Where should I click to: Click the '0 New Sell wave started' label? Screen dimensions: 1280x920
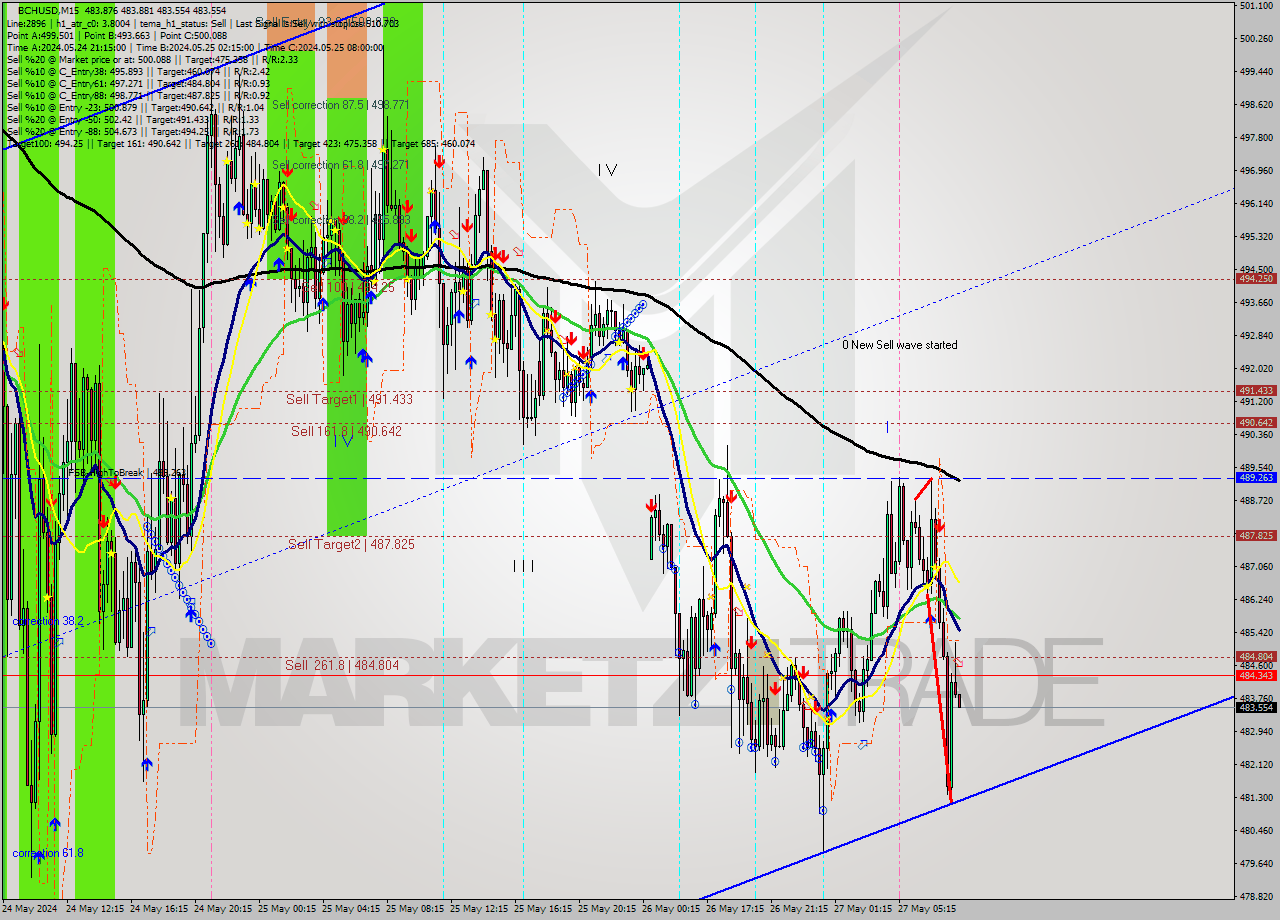click(899, 345)
